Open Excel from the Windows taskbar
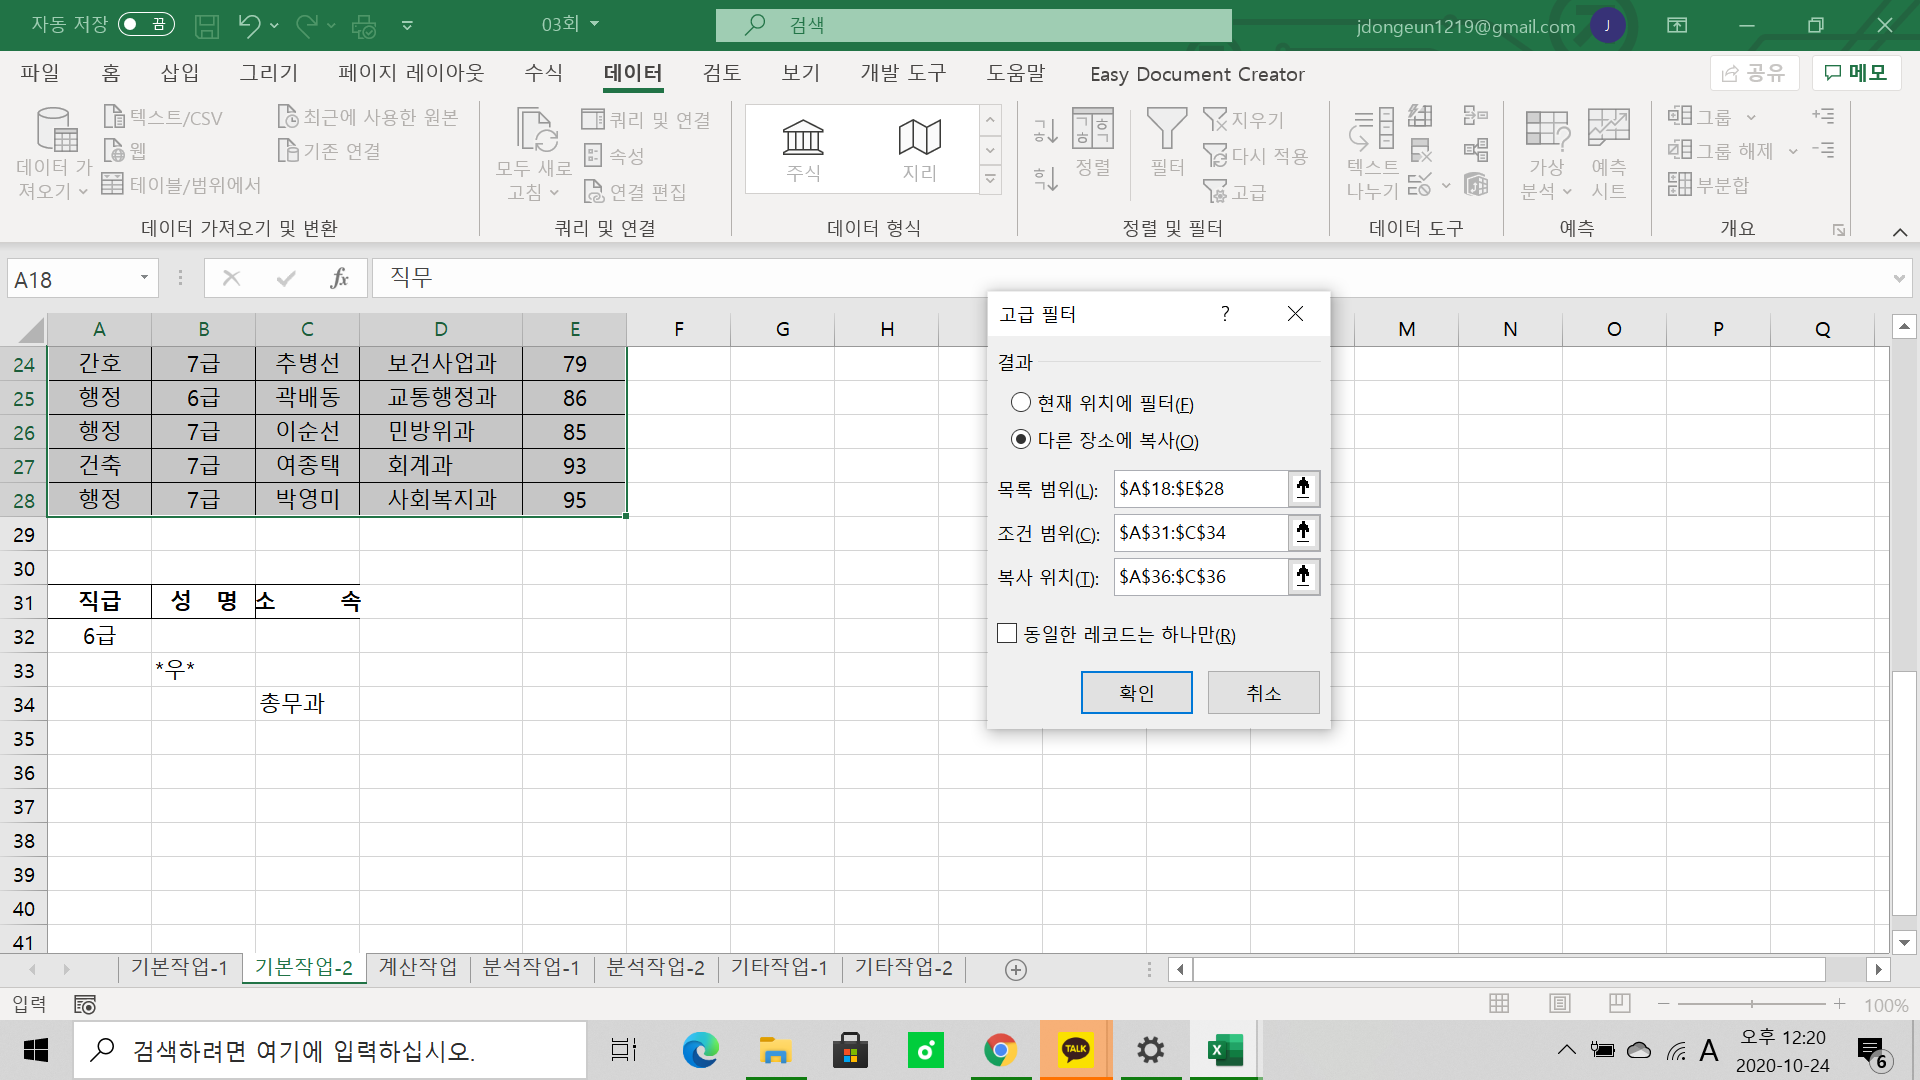Image resolution: width=1920 pixels, height=1080 pixels. [1224, 1050]
